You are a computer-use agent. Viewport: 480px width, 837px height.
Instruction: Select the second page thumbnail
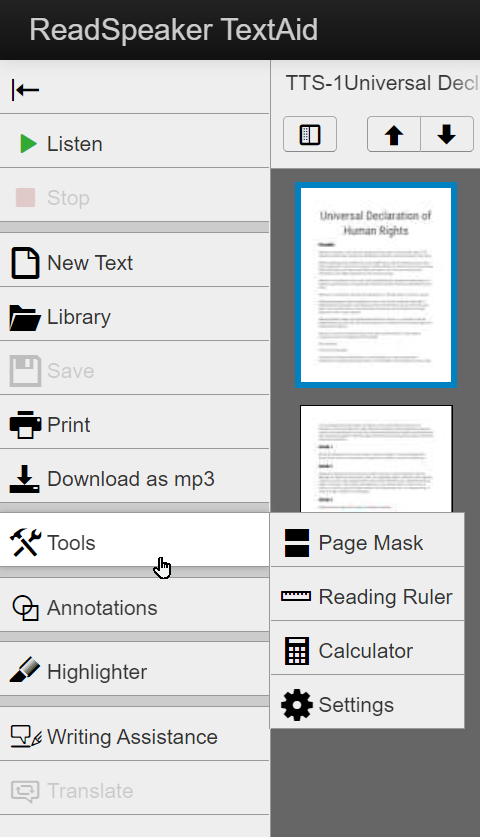pyautogui.click(x=376, y=459)
